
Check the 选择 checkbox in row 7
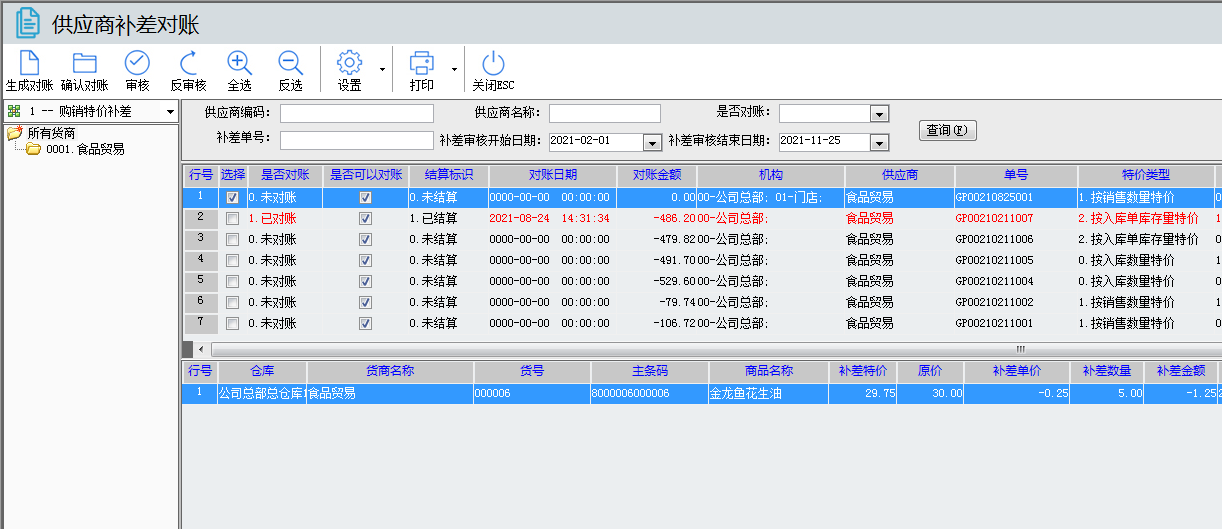coord(232,324)
